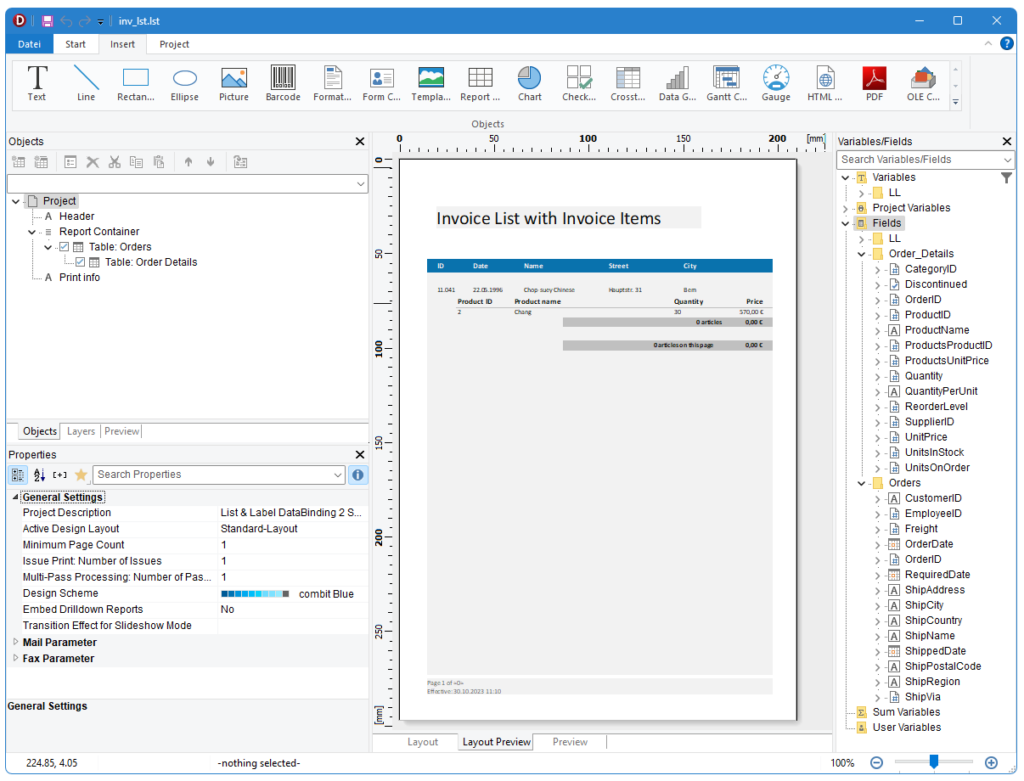Open the Search Properties dropdown
1024x781 pixels.
tap(337, 475)
